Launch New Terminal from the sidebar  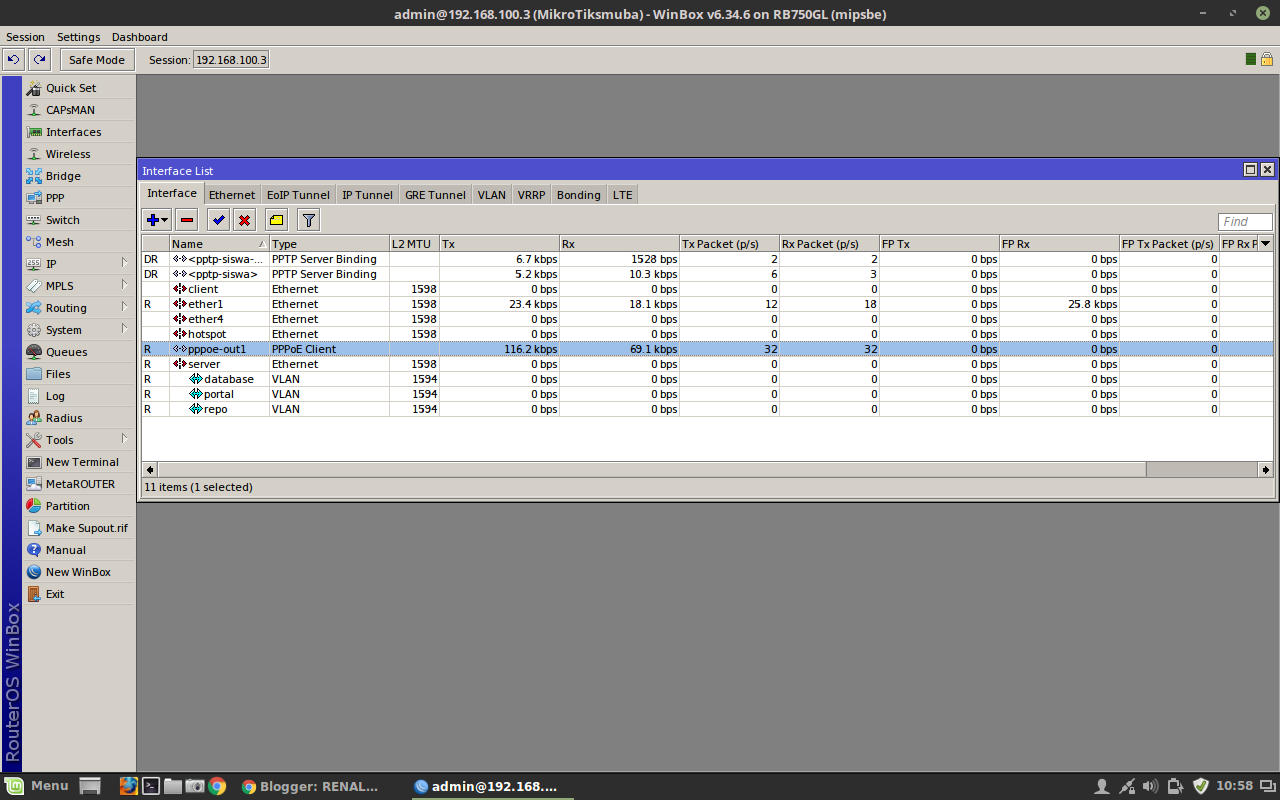click(79, 462)
